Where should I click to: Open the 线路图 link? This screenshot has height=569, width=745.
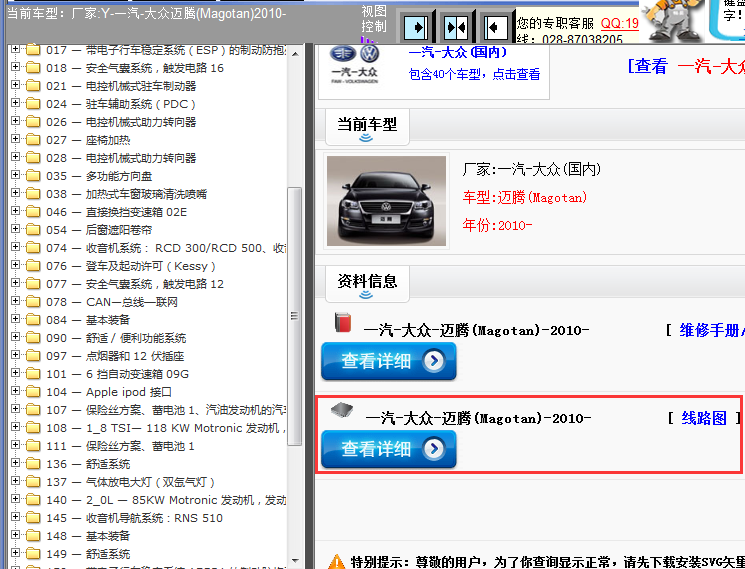point(704,418)
